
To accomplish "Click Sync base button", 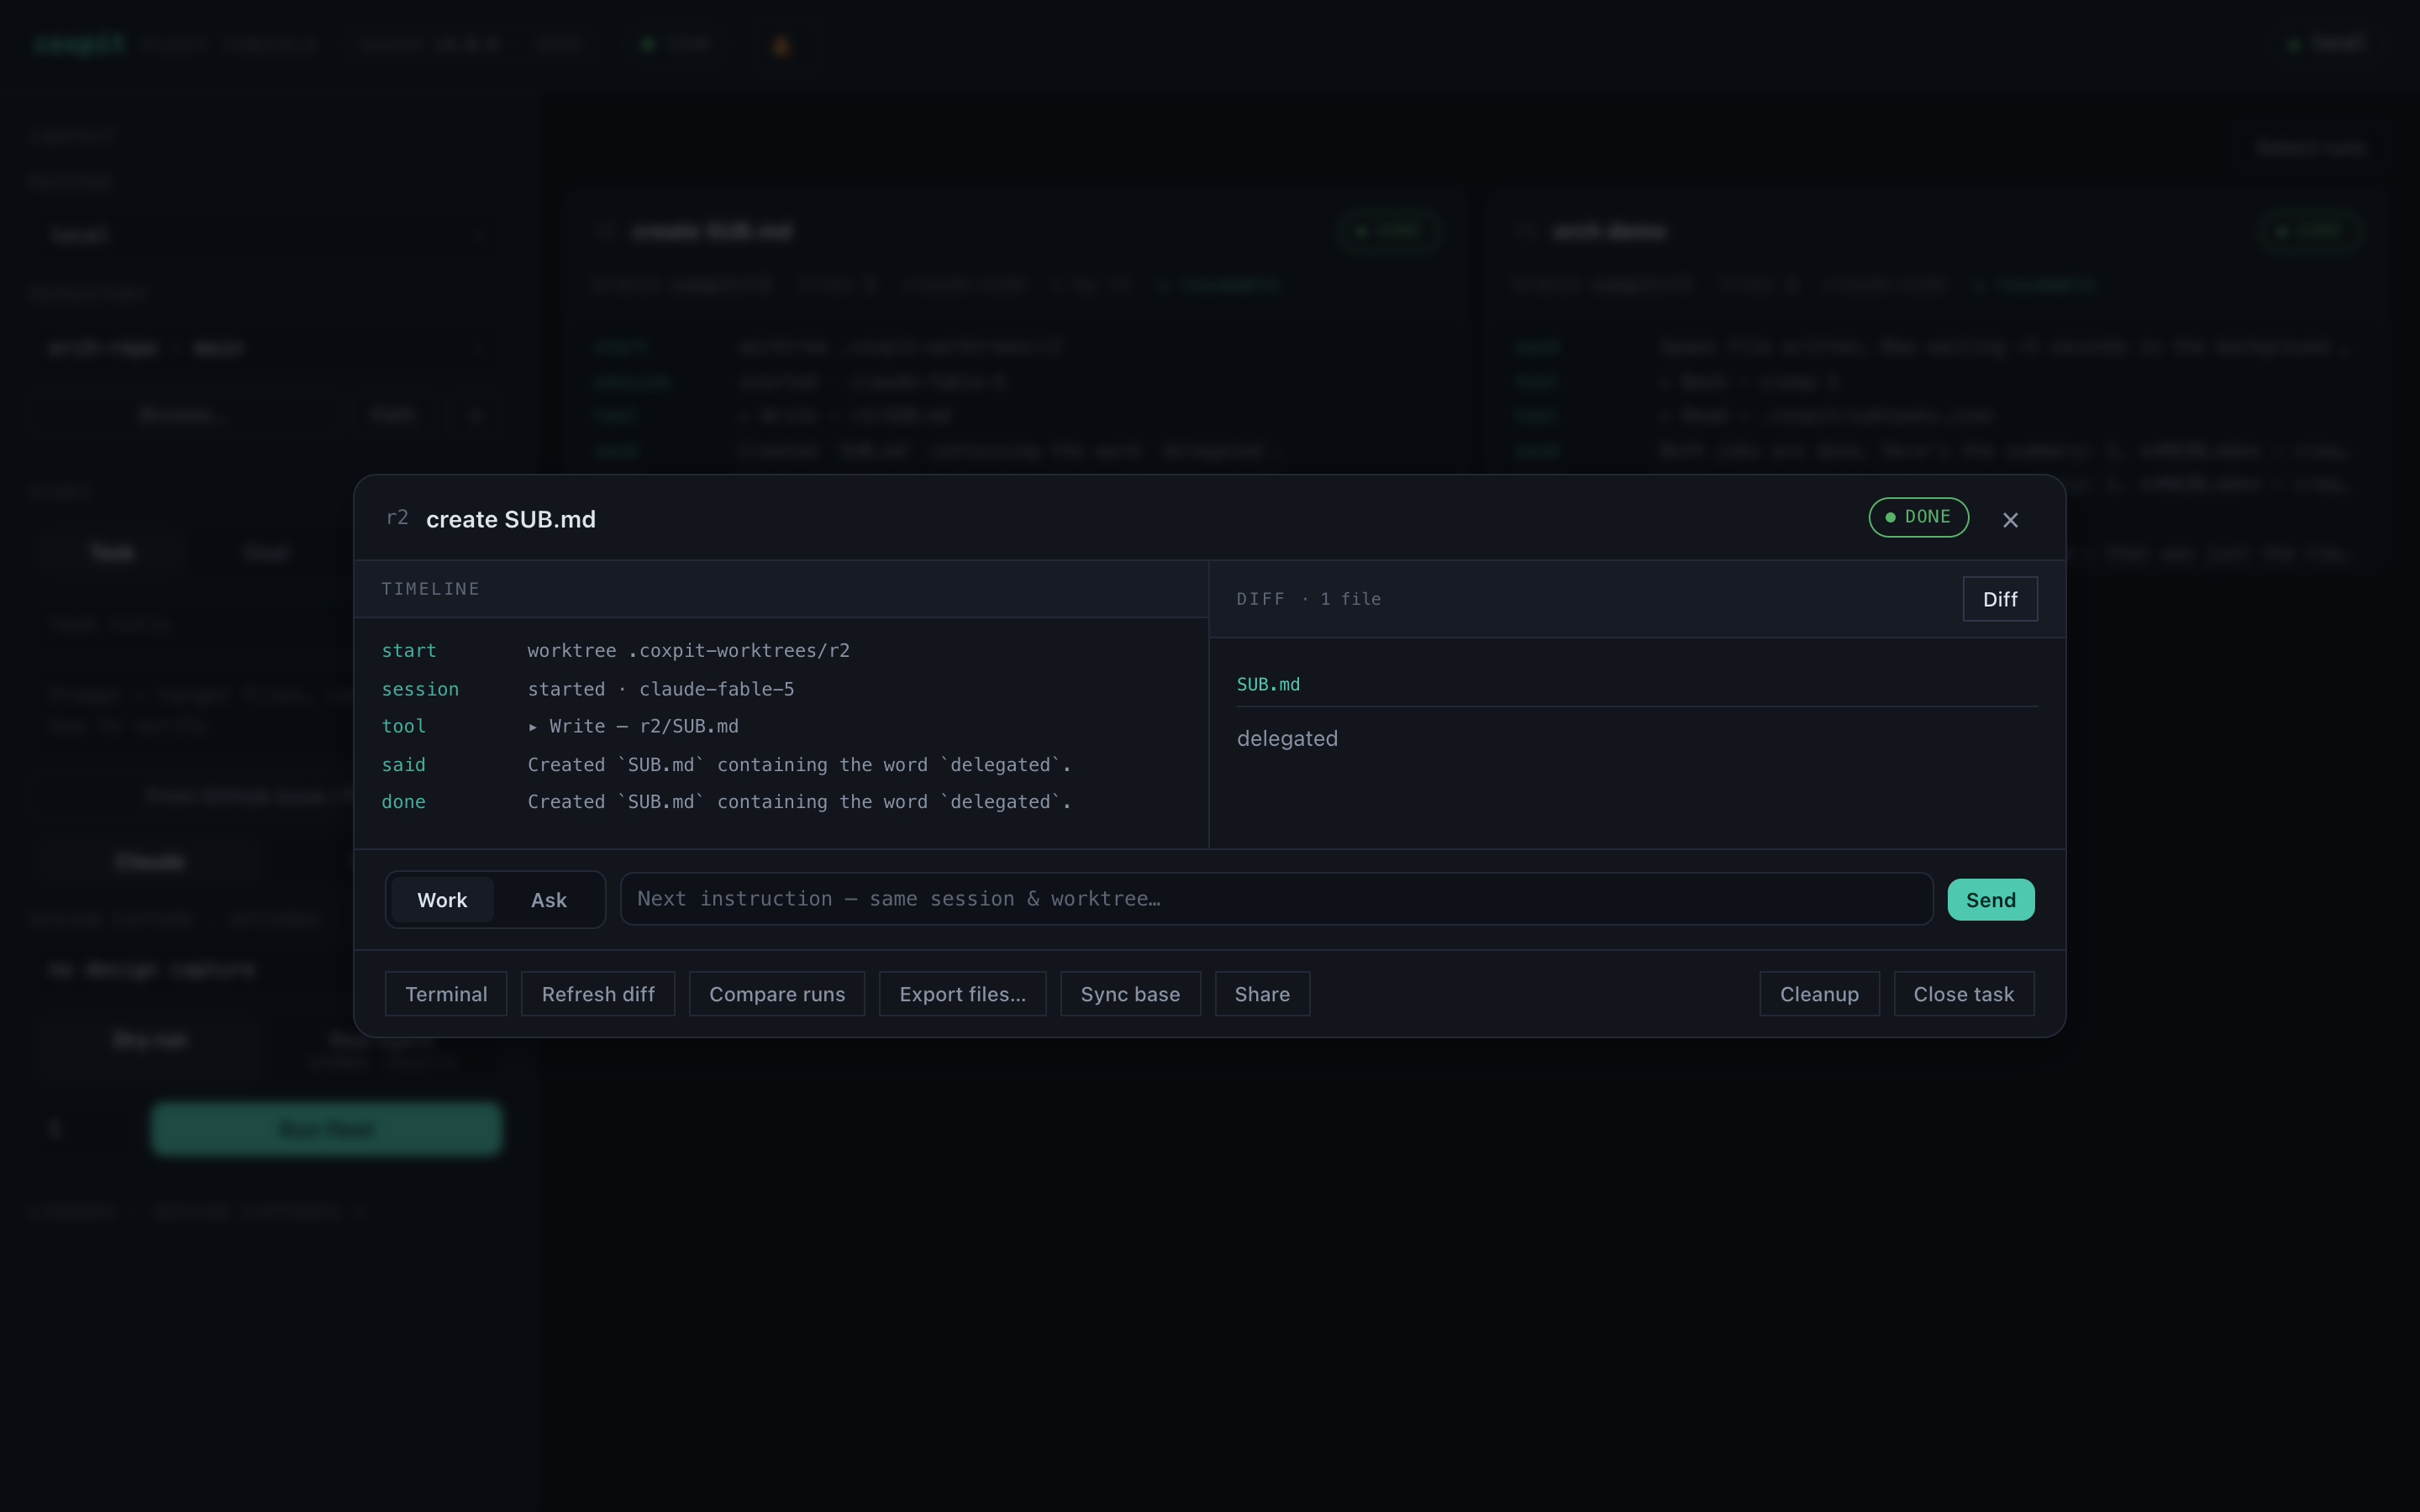I will [1130, 994].
